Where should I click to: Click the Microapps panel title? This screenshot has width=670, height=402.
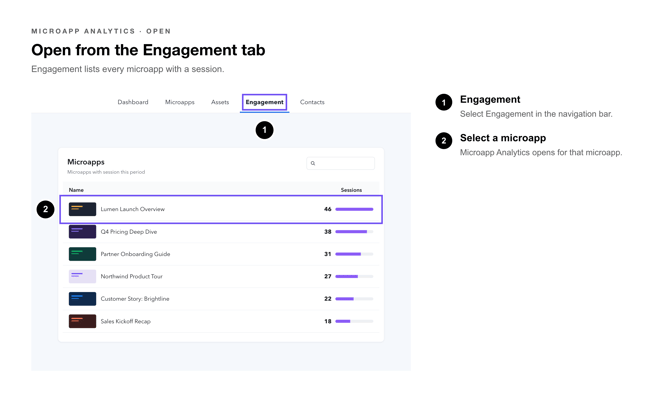[86, 162]
